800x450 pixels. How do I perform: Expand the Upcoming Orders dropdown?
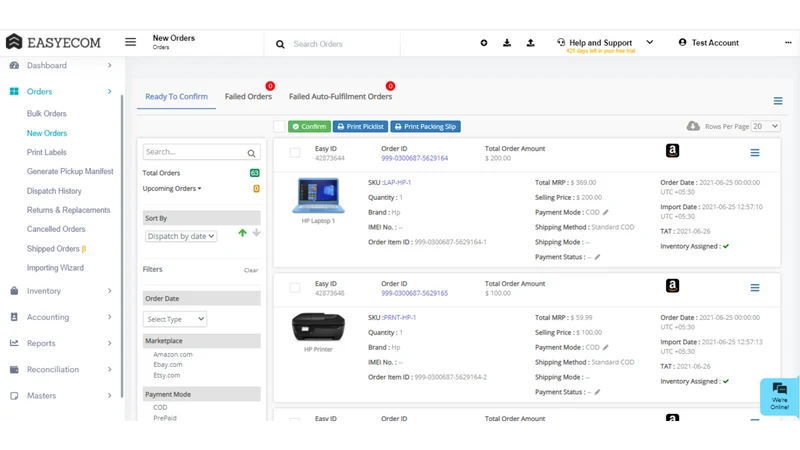click(172, 189)
